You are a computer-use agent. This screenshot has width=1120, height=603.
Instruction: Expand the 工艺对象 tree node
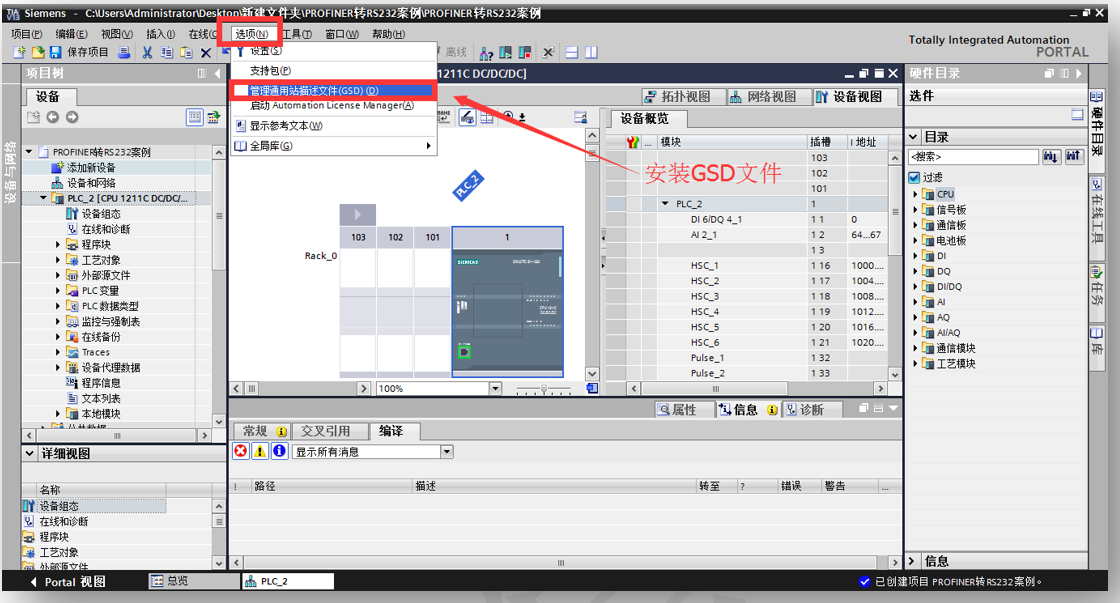click(x=58, y=260)
